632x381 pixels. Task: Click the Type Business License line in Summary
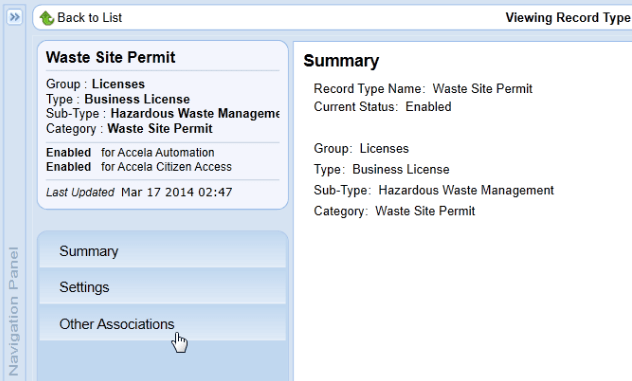pyautogui.click(x=381, y=169)
